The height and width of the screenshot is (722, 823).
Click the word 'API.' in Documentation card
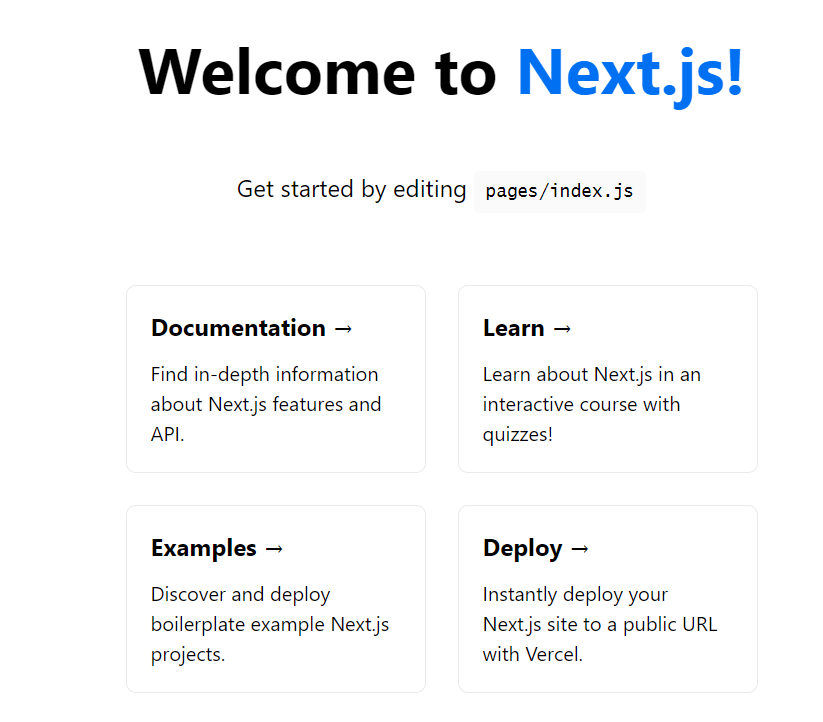coord(167,434)
